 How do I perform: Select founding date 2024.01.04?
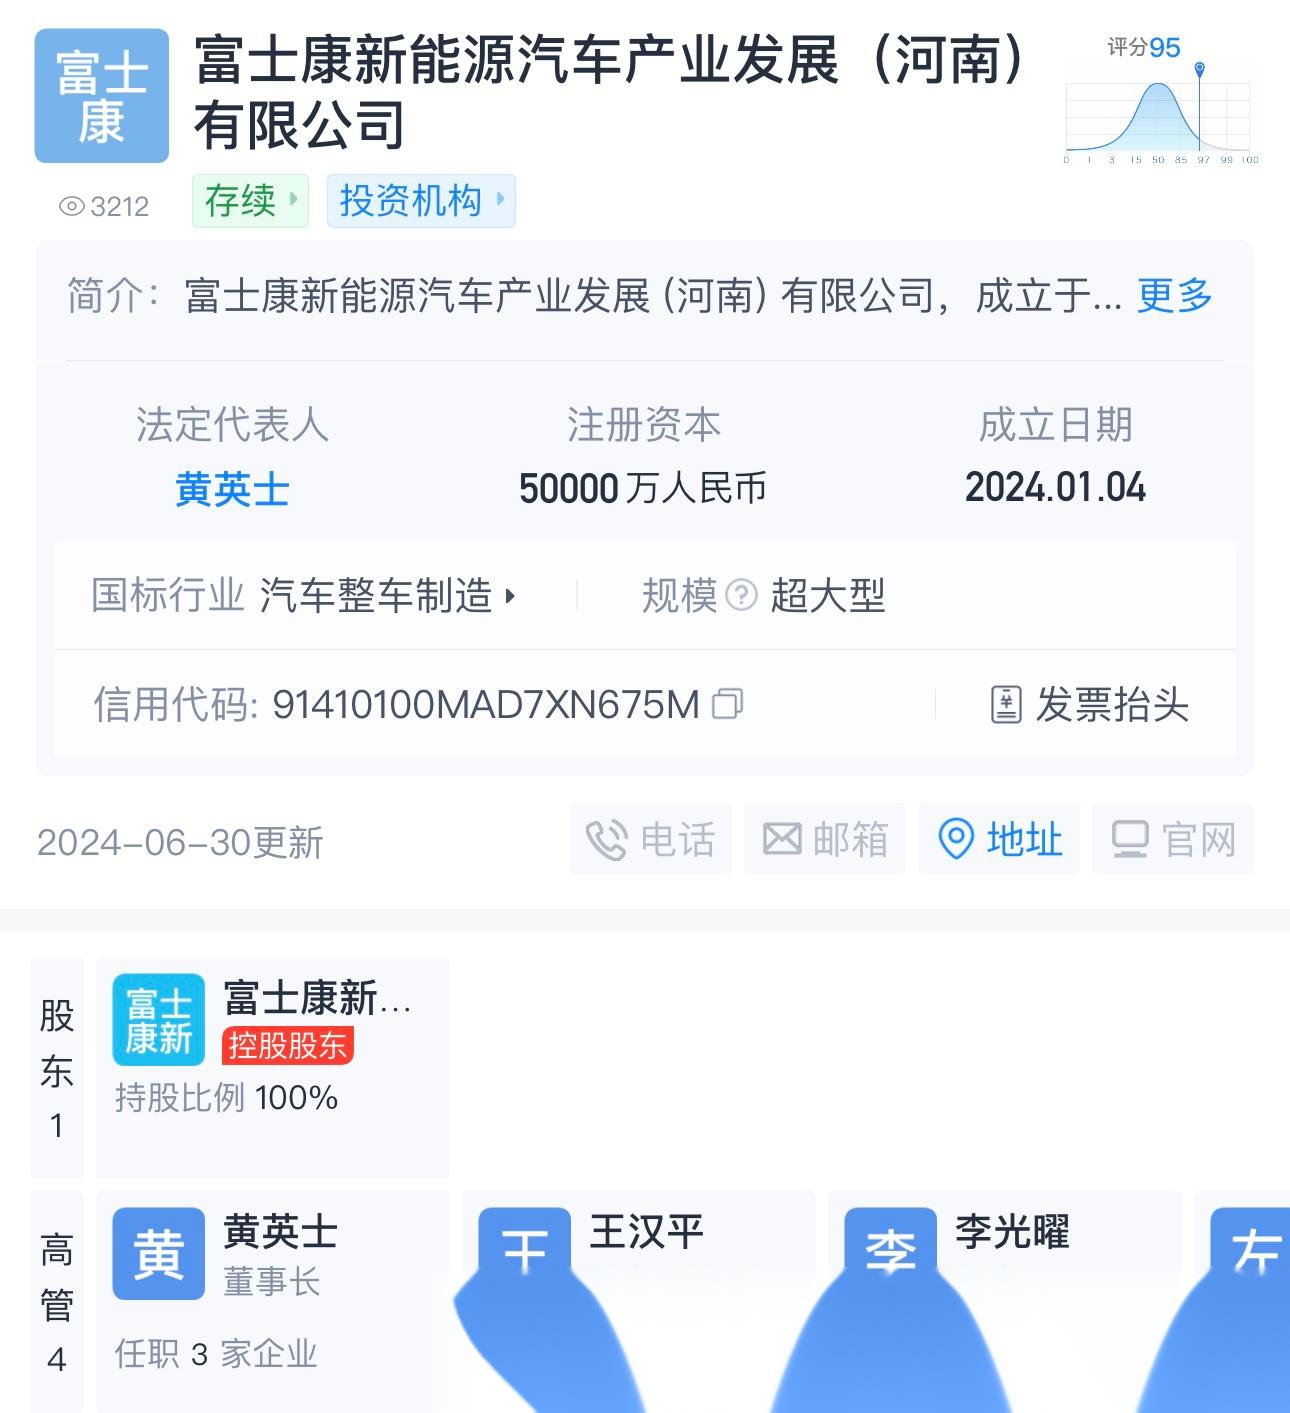tap(1056, 488)
